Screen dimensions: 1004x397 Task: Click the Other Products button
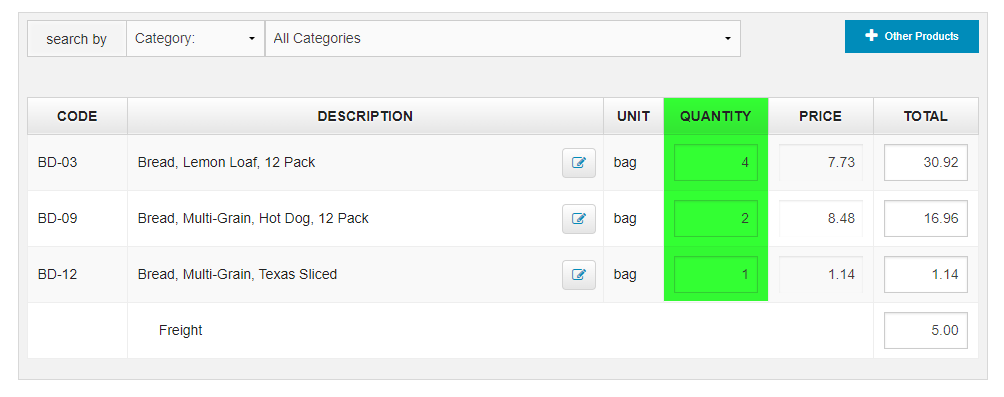pos(912,36)
